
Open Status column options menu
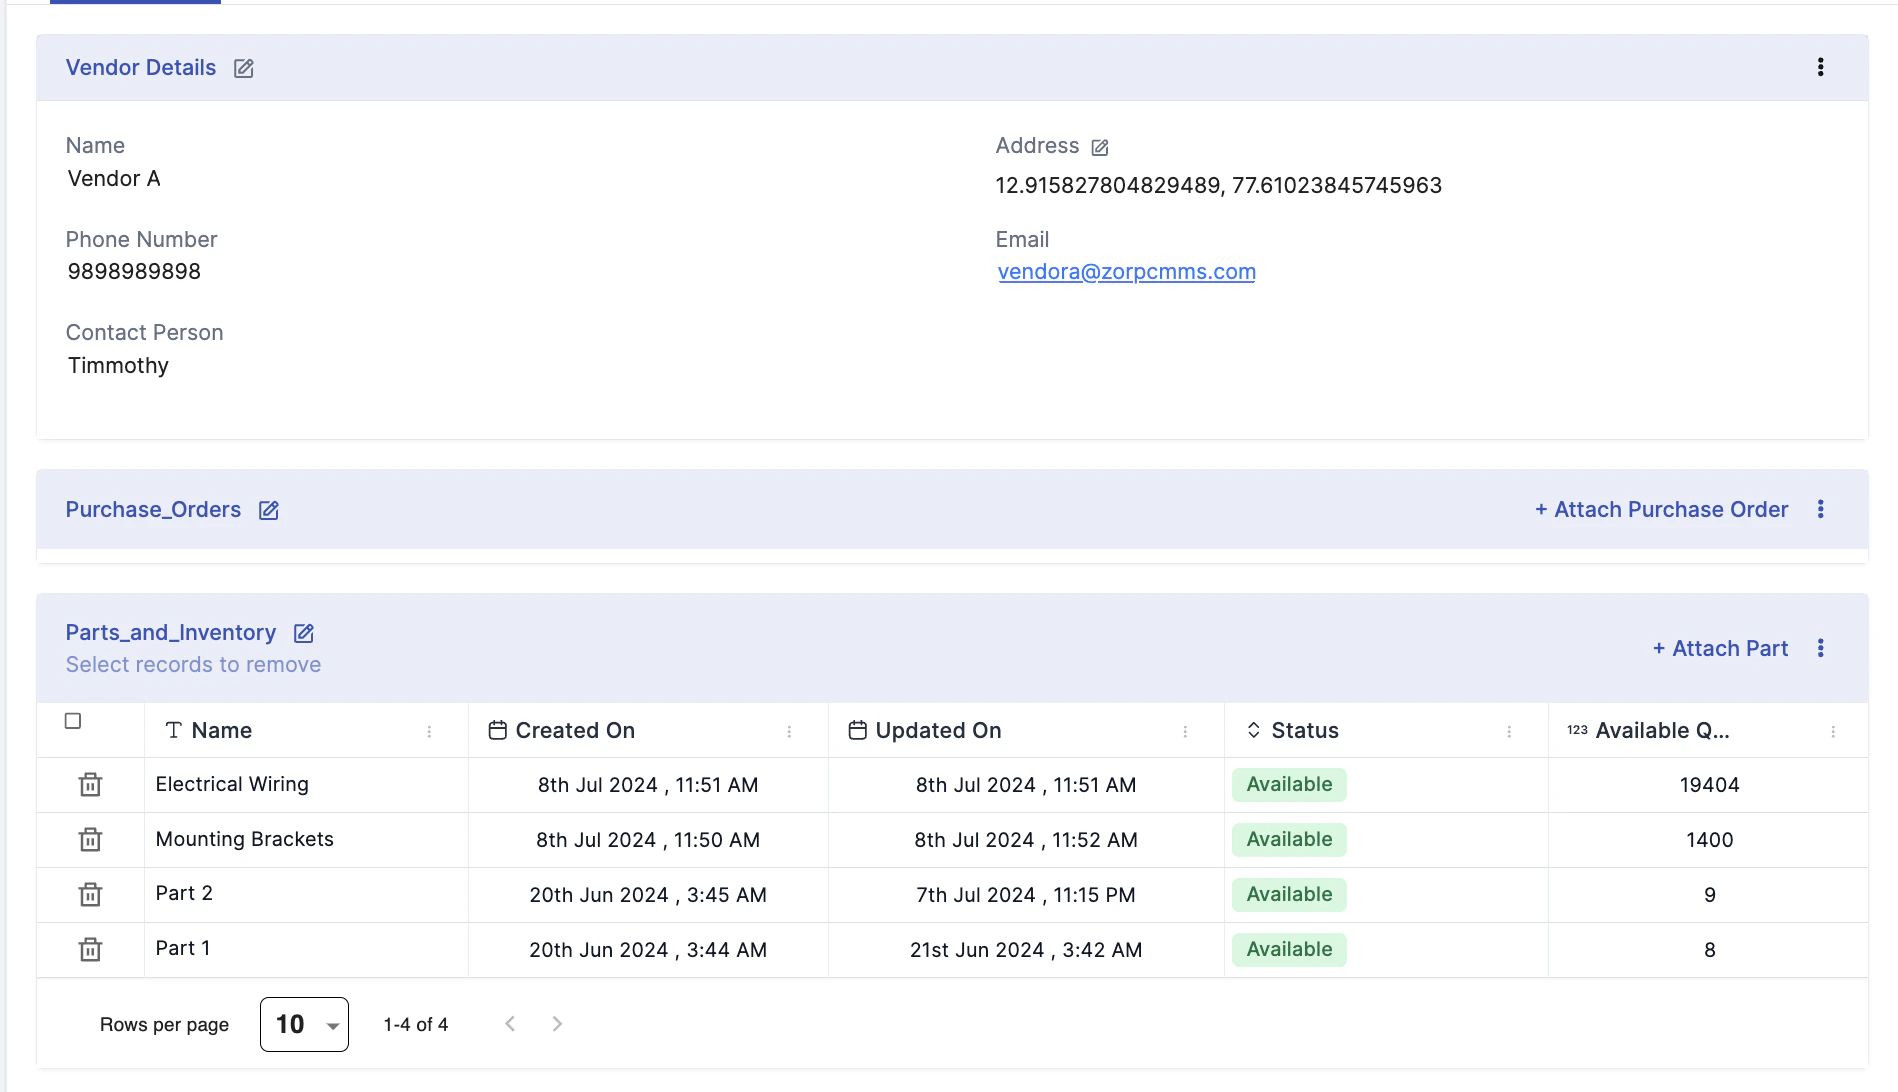point(1509,732)
